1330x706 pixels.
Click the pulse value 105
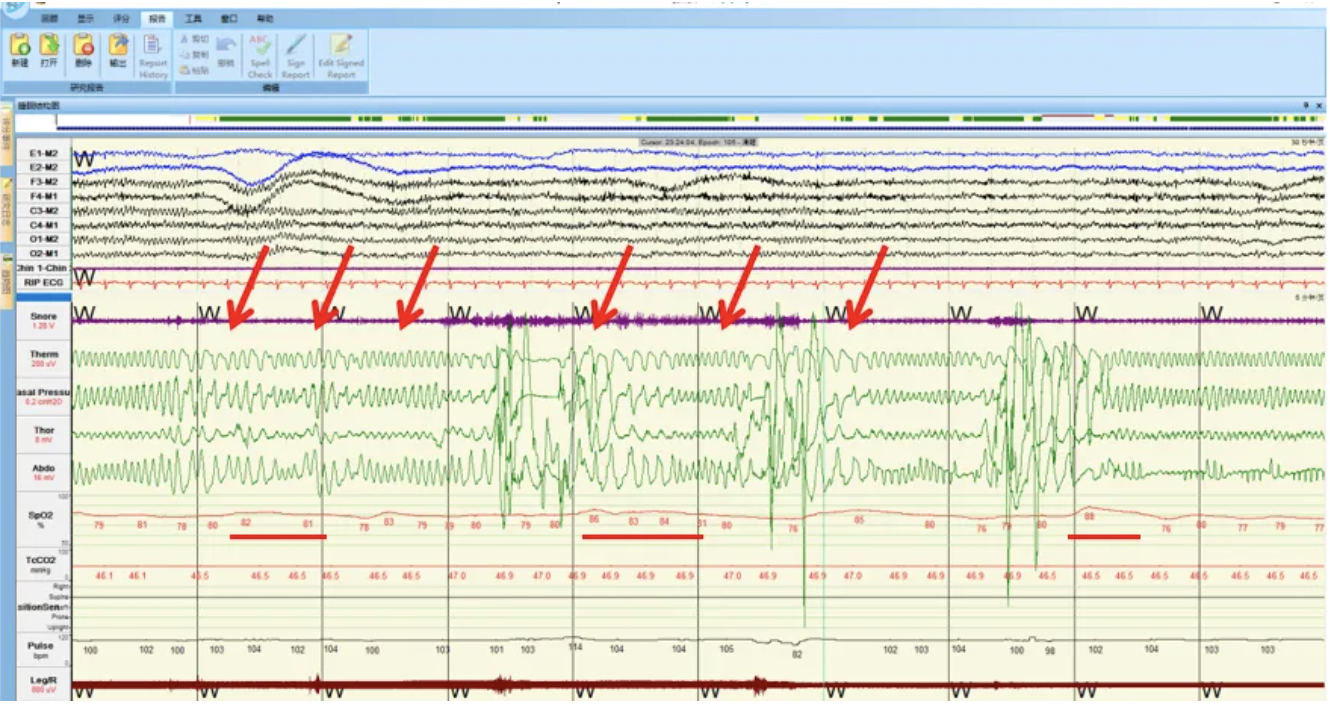[x=727, y=649]
